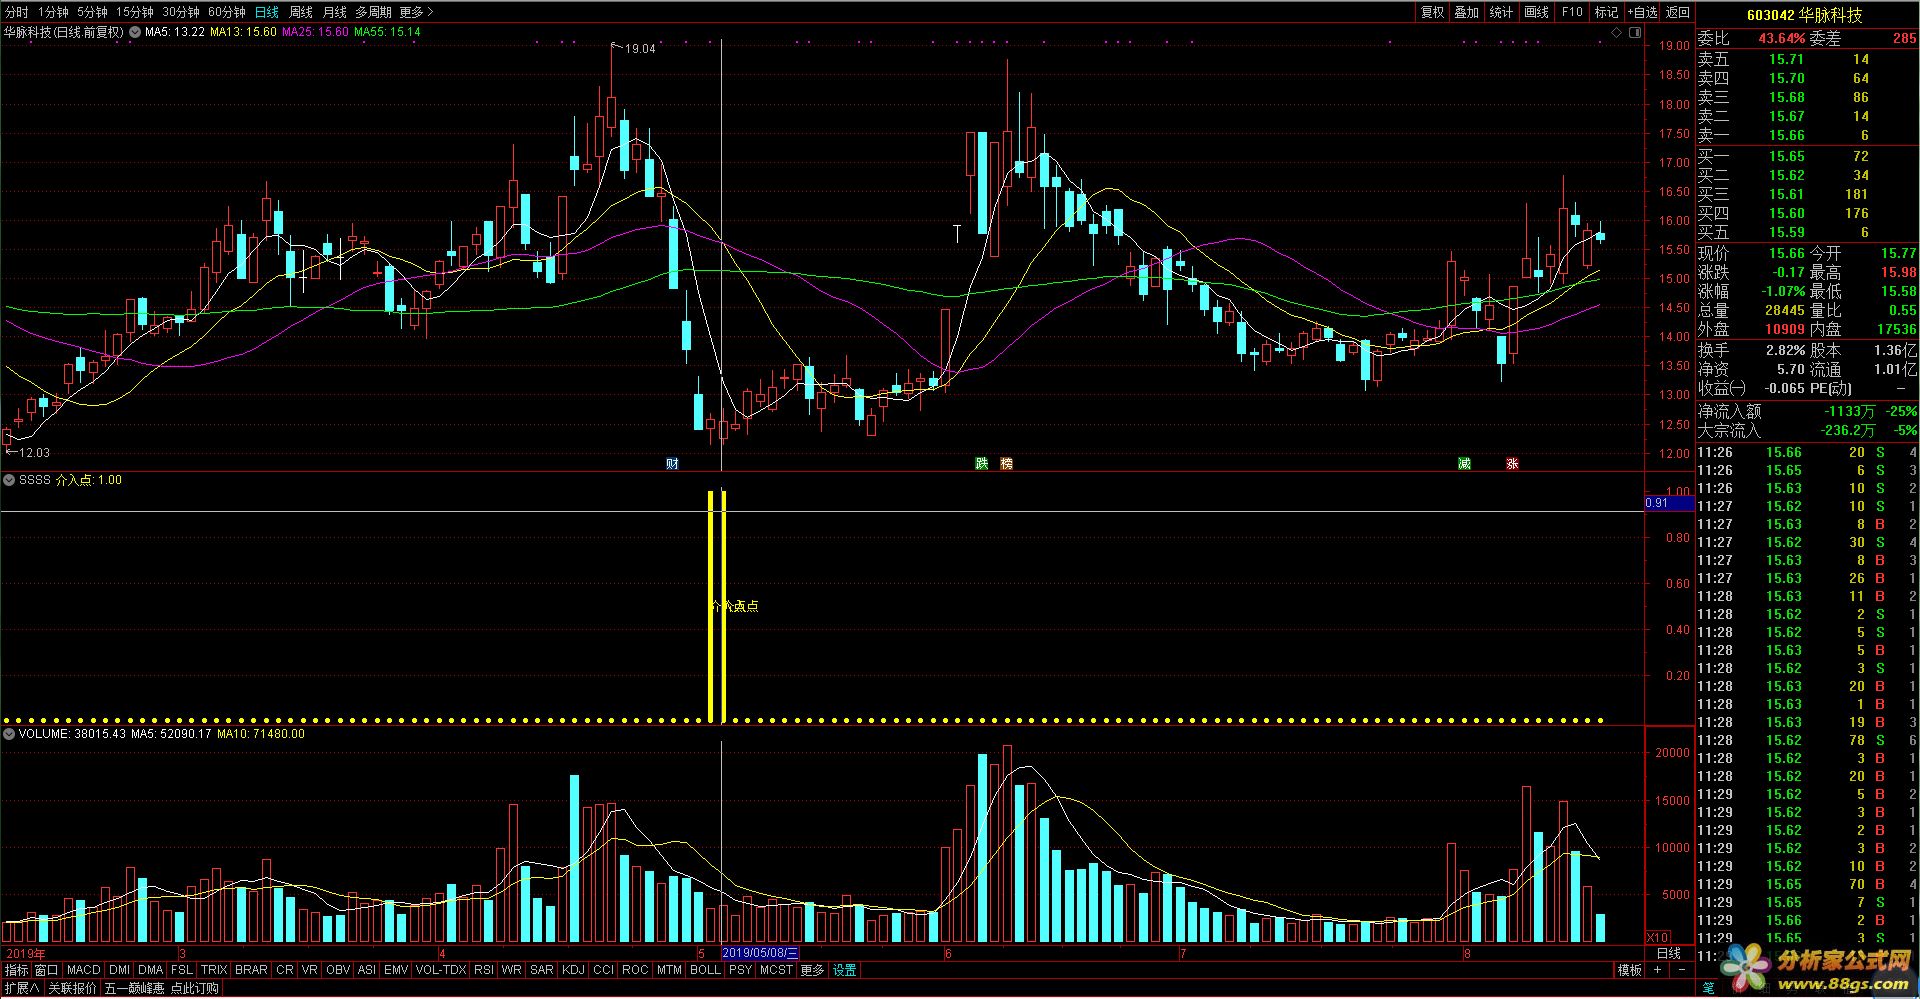Select the 日线 daily chart tab
This screenshot has height=999, width=1920.
point(267,12)
